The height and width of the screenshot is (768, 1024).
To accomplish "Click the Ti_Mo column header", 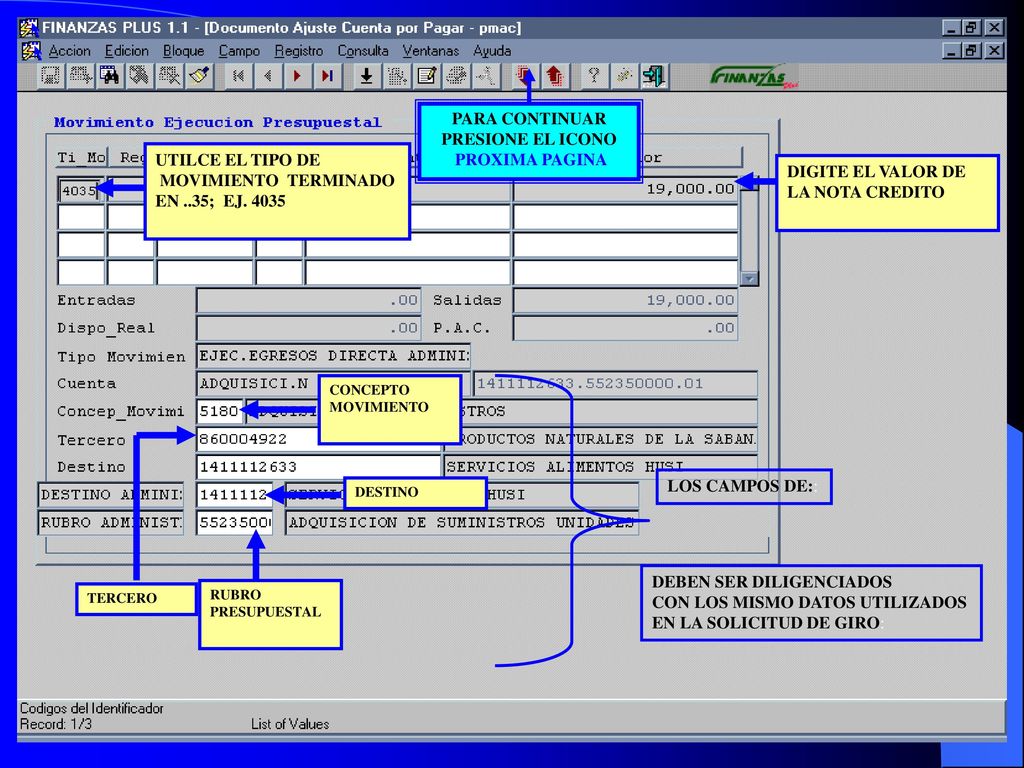I will coord(81,157).
